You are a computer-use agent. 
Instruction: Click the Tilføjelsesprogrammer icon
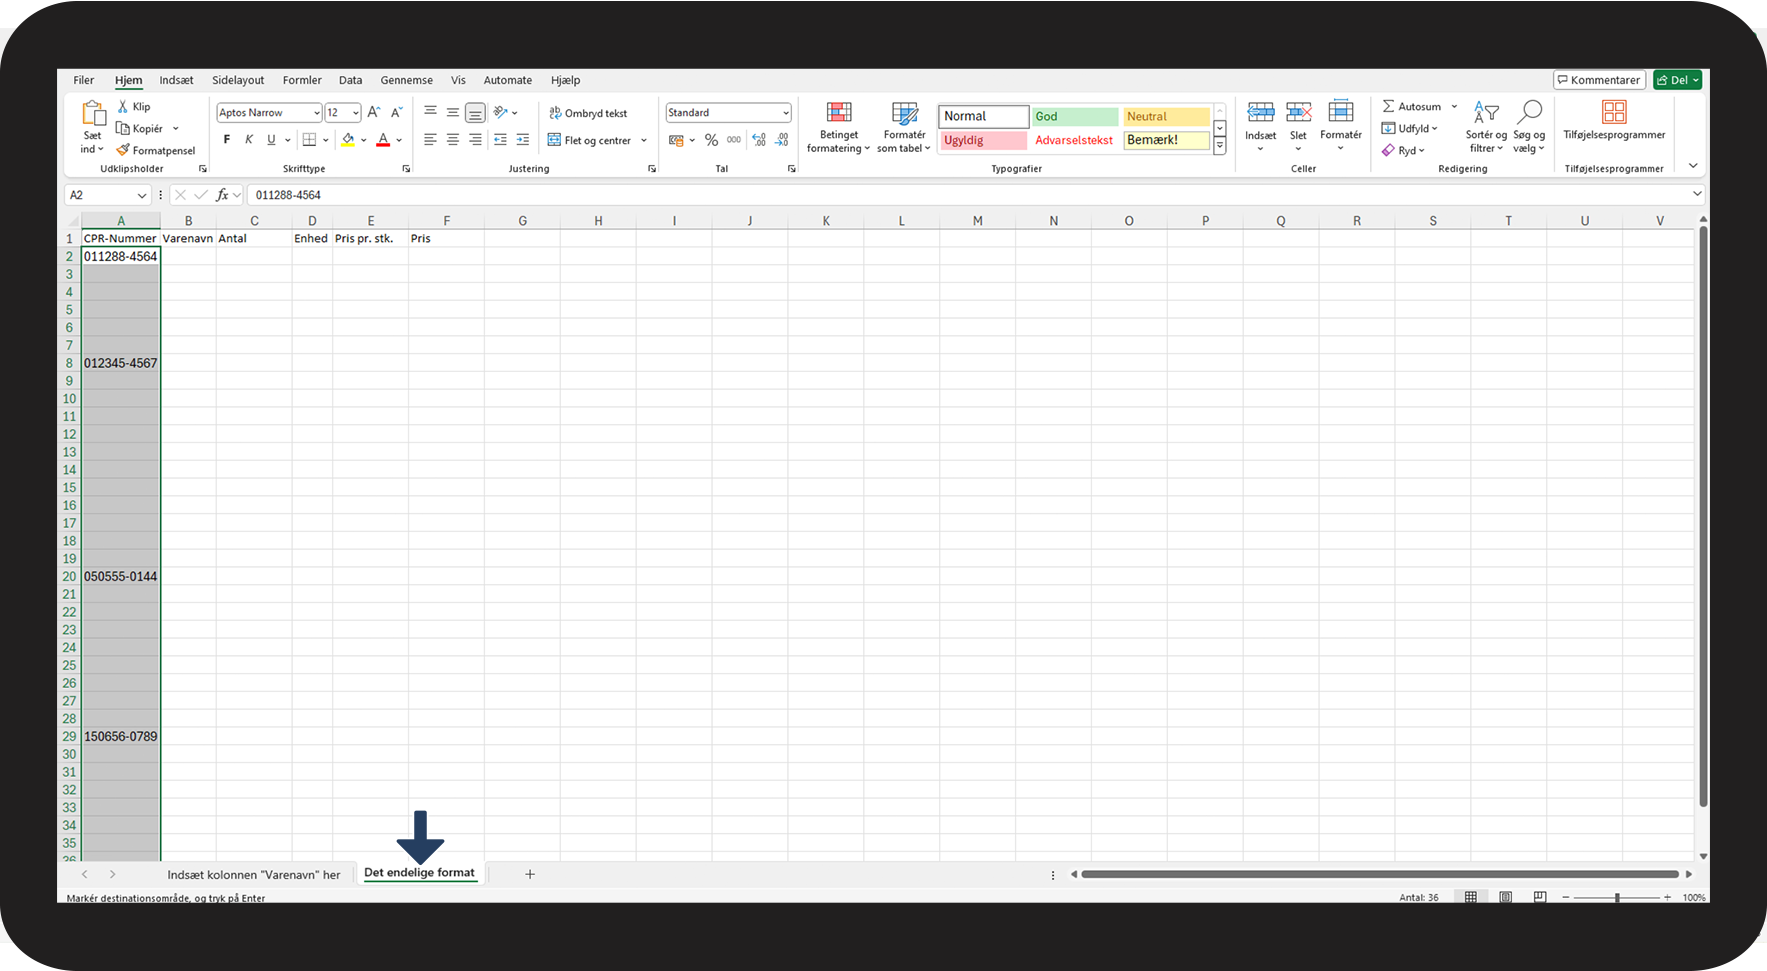click(x=1614, y=112)
